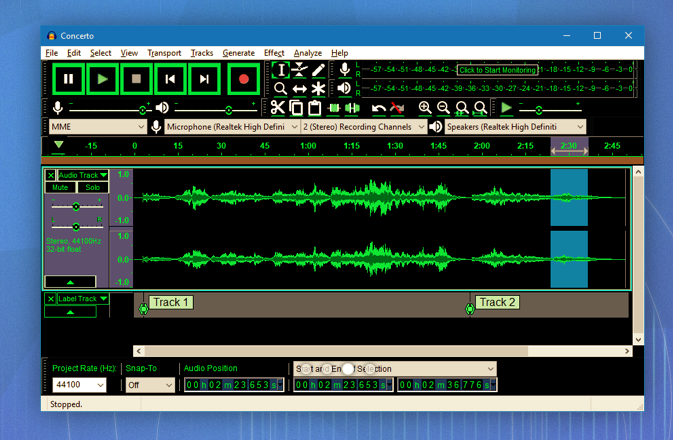This screenshot has width=673, height=440.
Task: Mute the Audio Track
Action: click(x=60, y=188)
